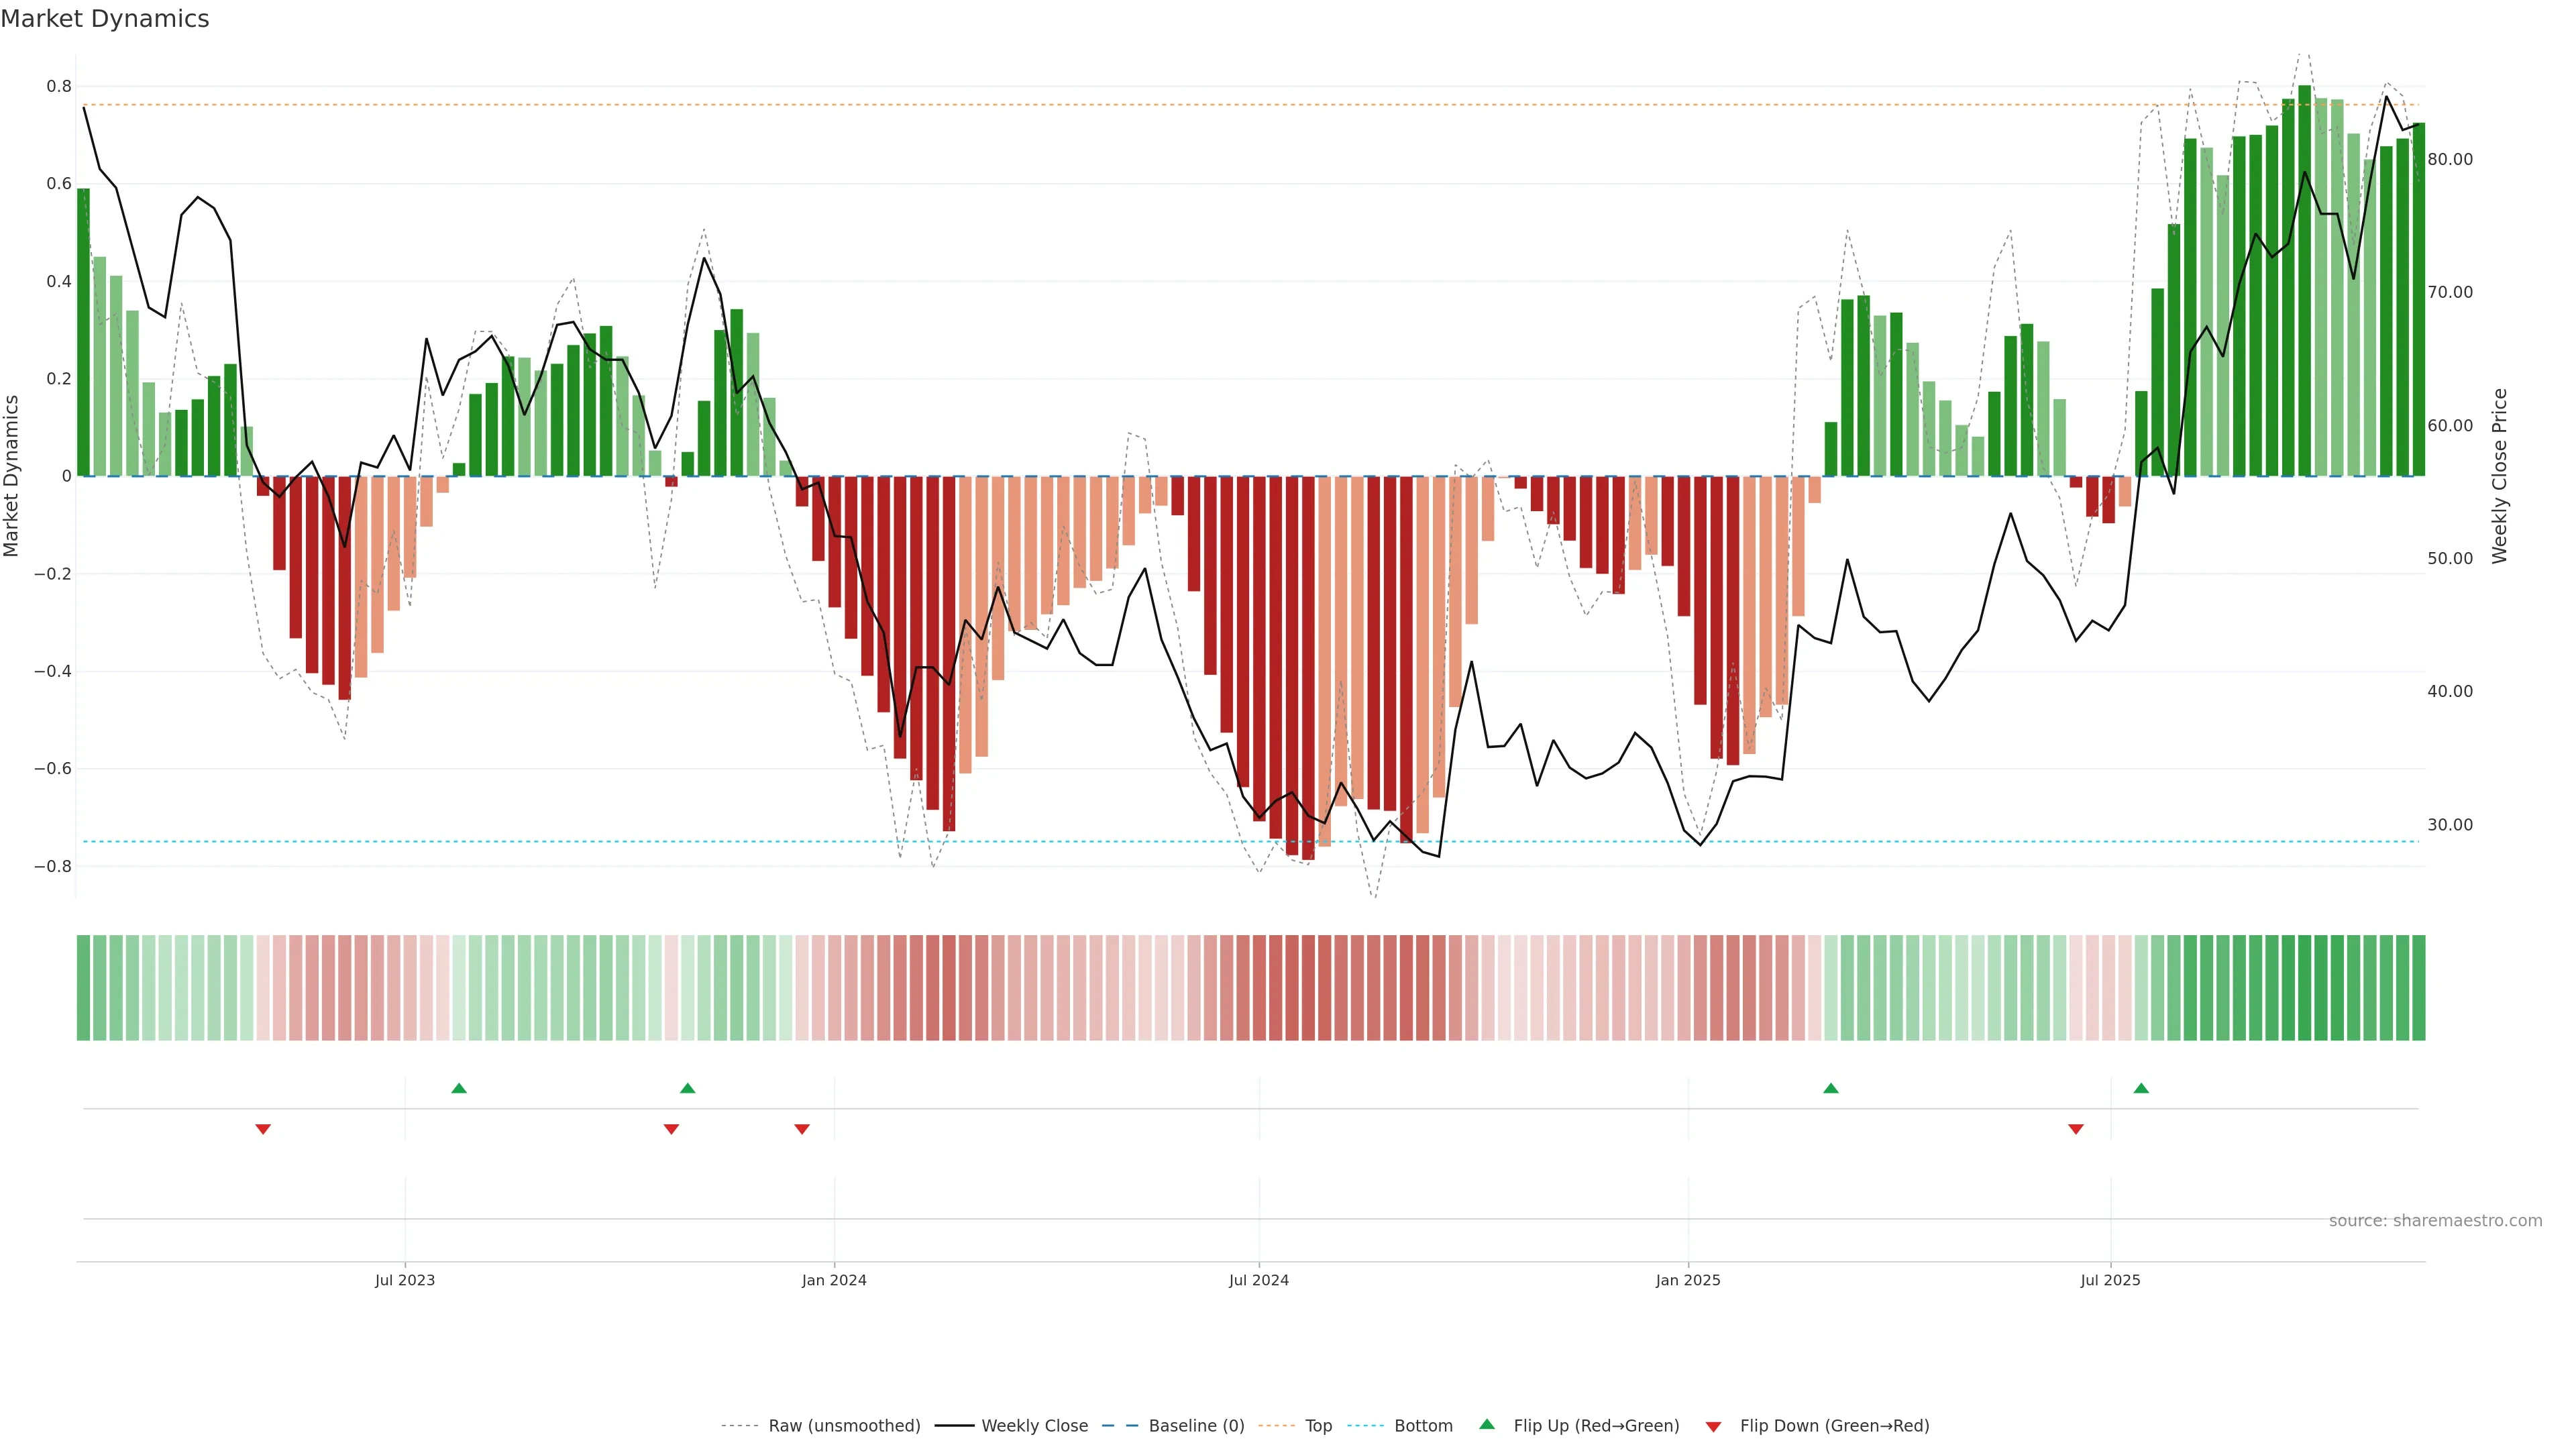Click green flip-up marker after Jan 2025

pyautogui.click(x=1830, y=1088)
